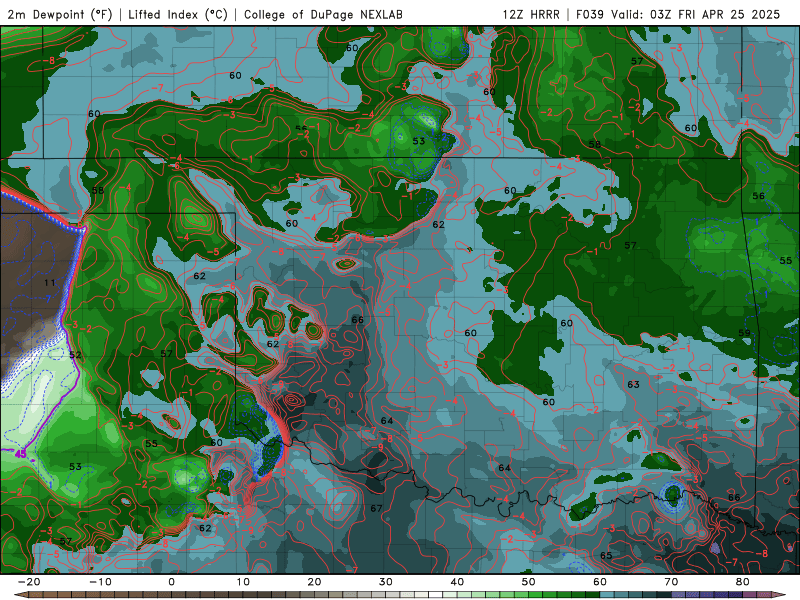Click the "2m Dewpoint (°F)" title text

point(60,15)
